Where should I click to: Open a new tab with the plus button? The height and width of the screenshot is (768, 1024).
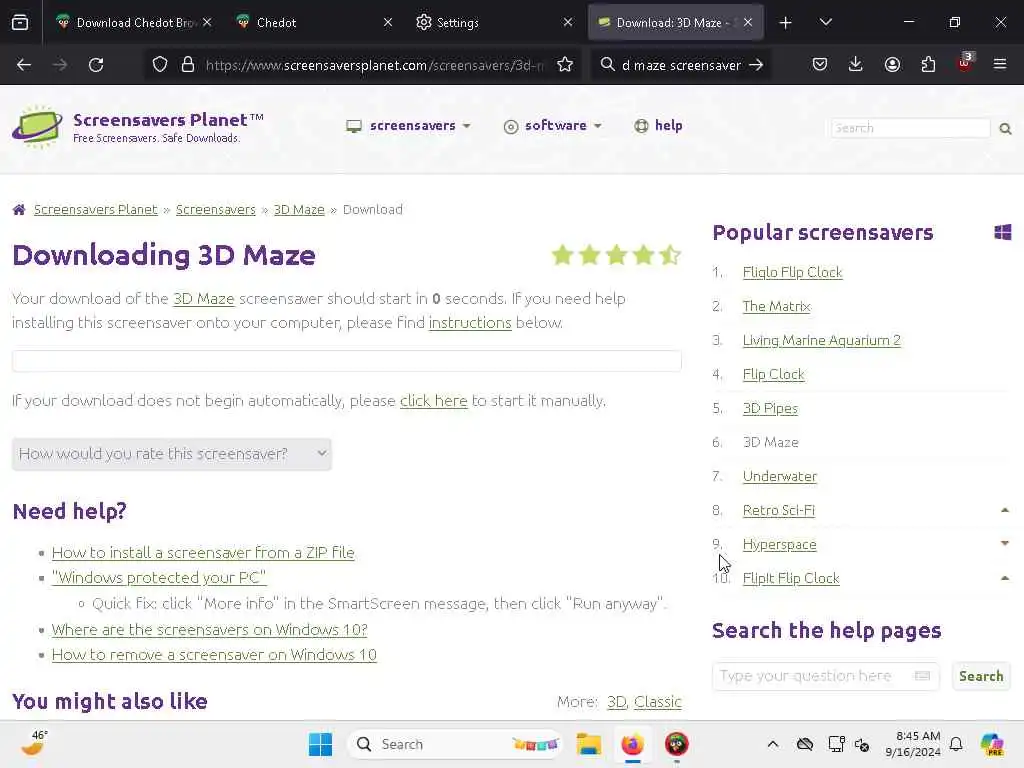click(x=786, y=22)
